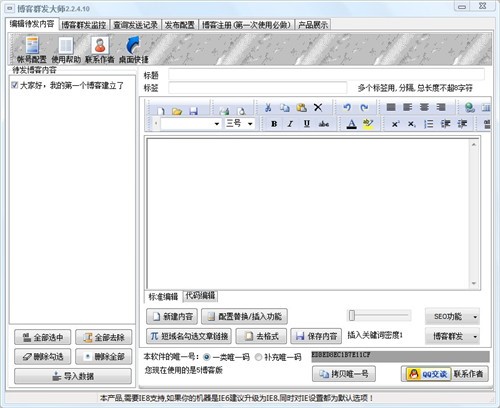
Task: Insert hyperlink with the globe icon
Action: (x=470, y=107)
